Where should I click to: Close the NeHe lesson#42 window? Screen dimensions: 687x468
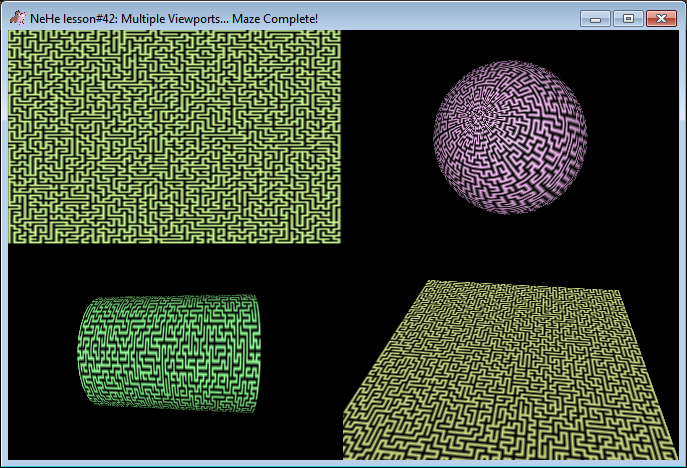point(660,18)
